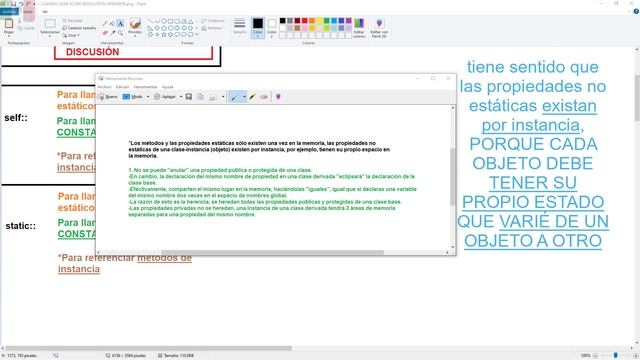Image resolution: width=640 pixels, height=360 pixels.
Task: Click the Send snip mail icon
Action: click(x=213, y=98)
